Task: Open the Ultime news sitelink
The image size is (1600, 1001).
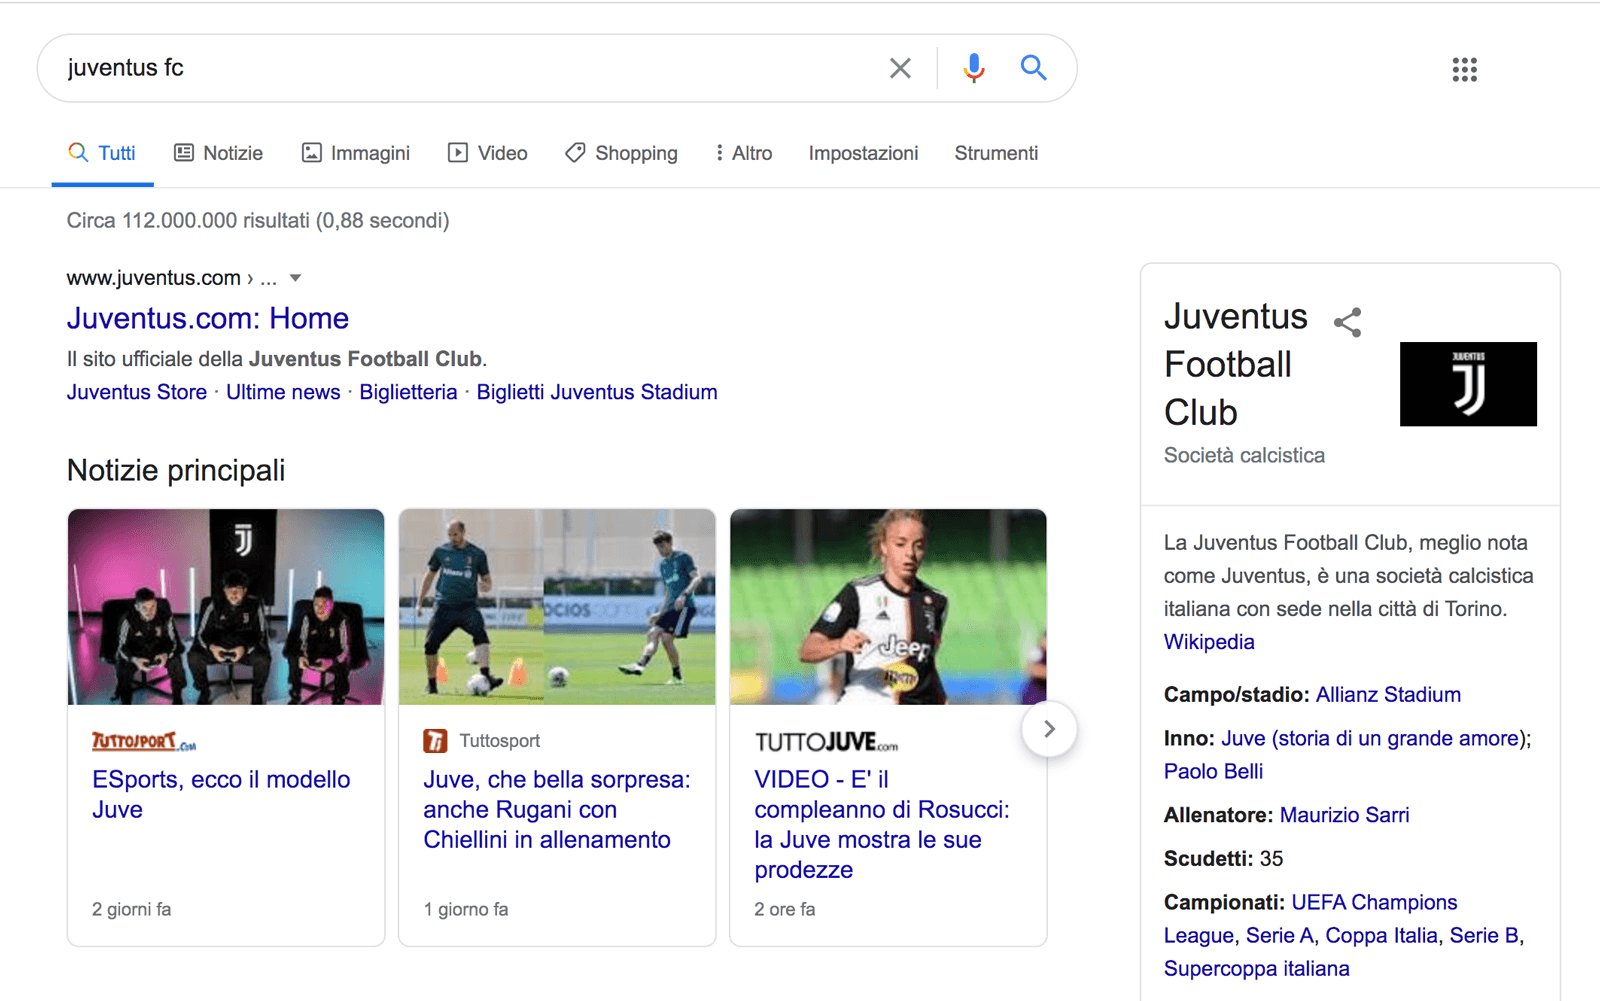Action: pyautogui.click(x=283, y=392)
